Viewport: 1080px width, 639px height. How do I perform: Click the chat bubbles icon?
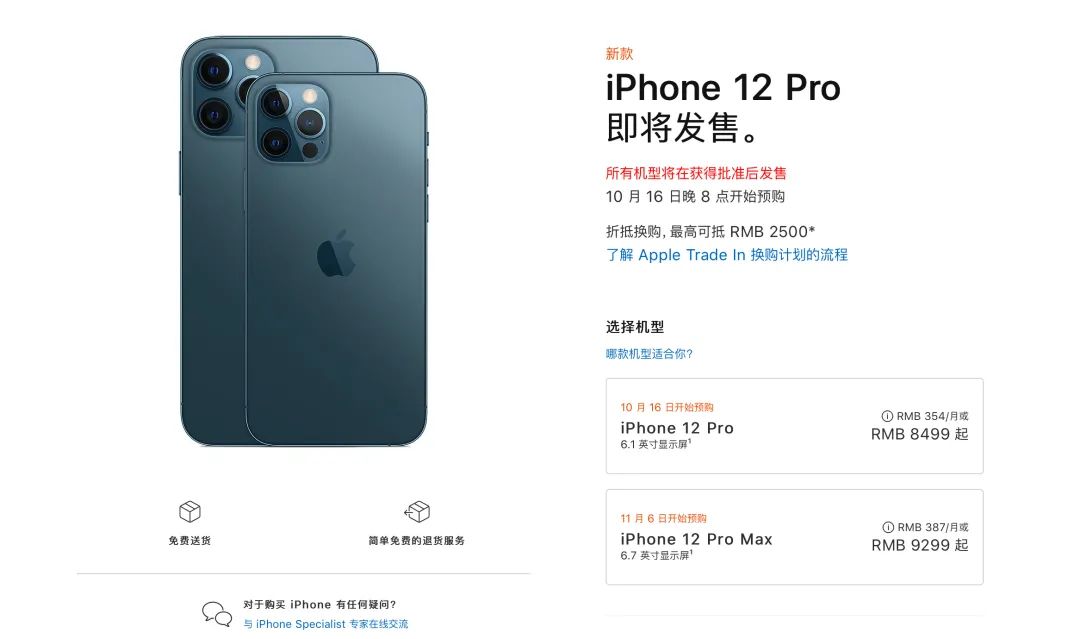pos(217,614)
